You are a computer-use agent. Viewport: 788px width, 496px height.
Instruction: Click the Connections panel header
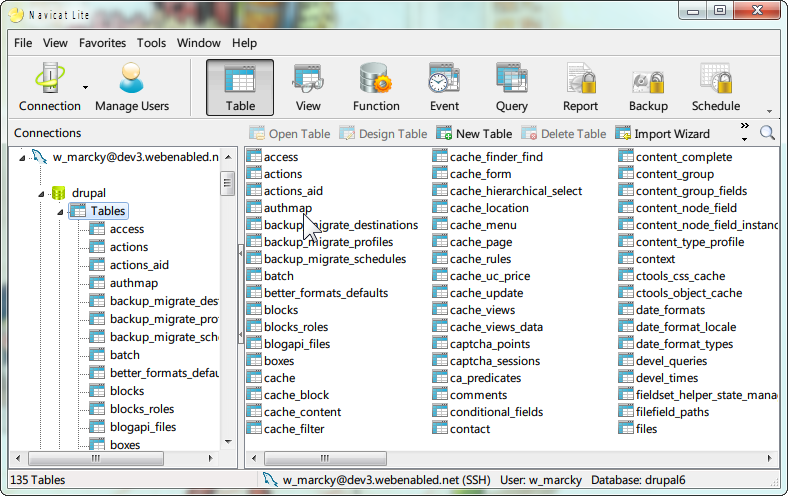tap(48, 133)
